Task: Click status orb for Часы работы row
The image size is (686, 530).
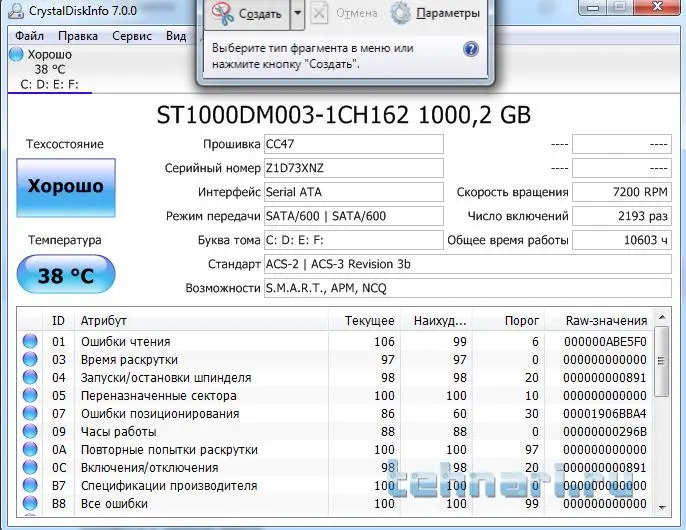Action: coord(30,431)
